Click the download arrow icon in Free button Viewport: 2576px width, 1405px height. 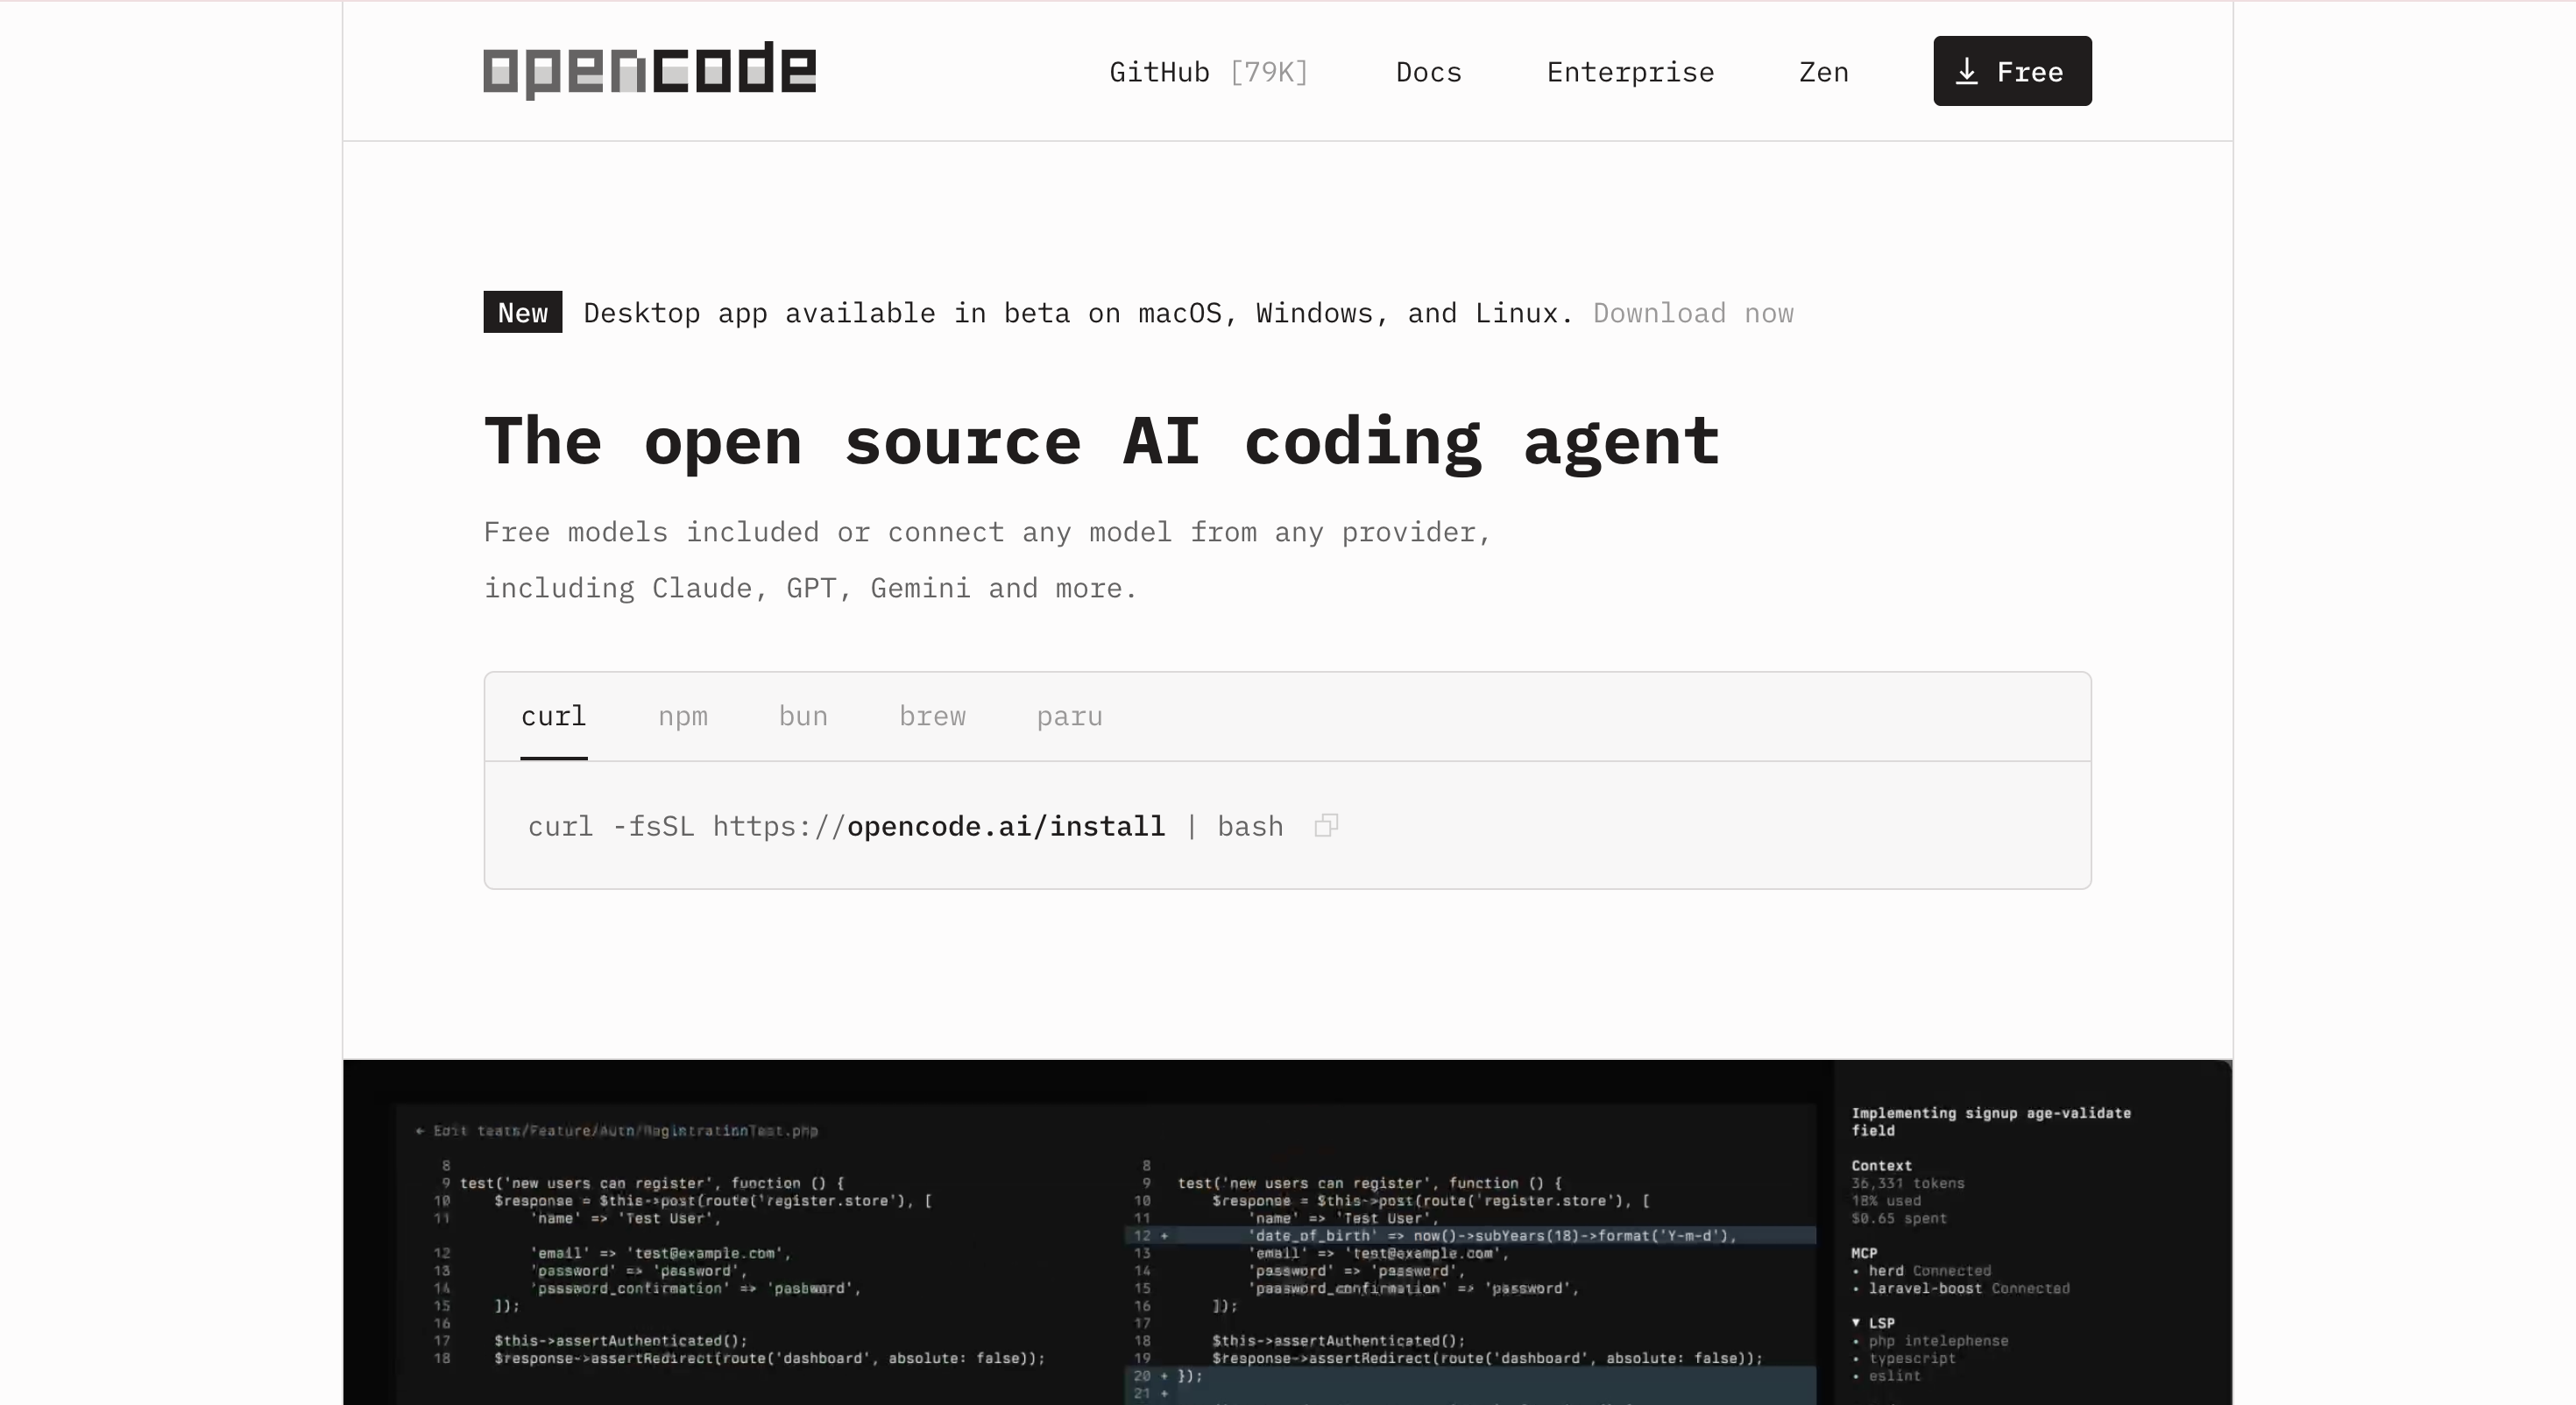pyautogui.click(x=1968, y=71)
